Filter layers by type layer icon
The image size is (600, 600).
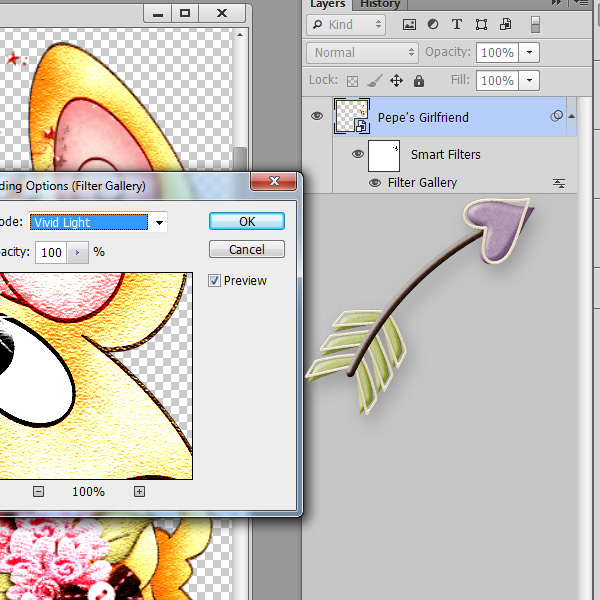[x=457, y=24]
